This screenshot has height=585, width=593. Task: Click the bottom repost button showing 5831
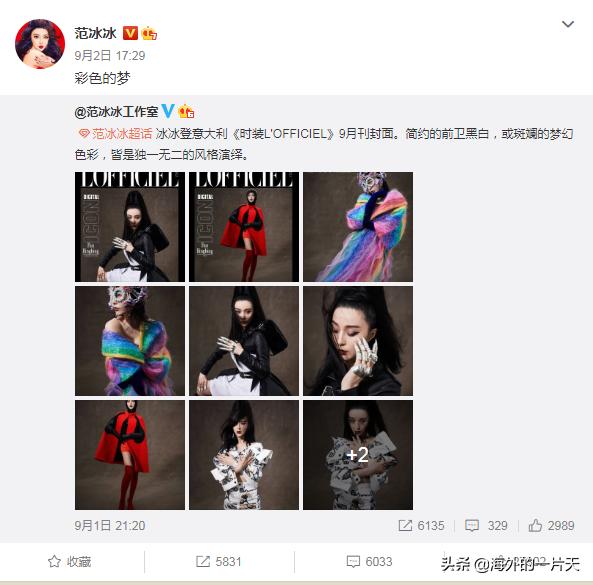(219, 562)
